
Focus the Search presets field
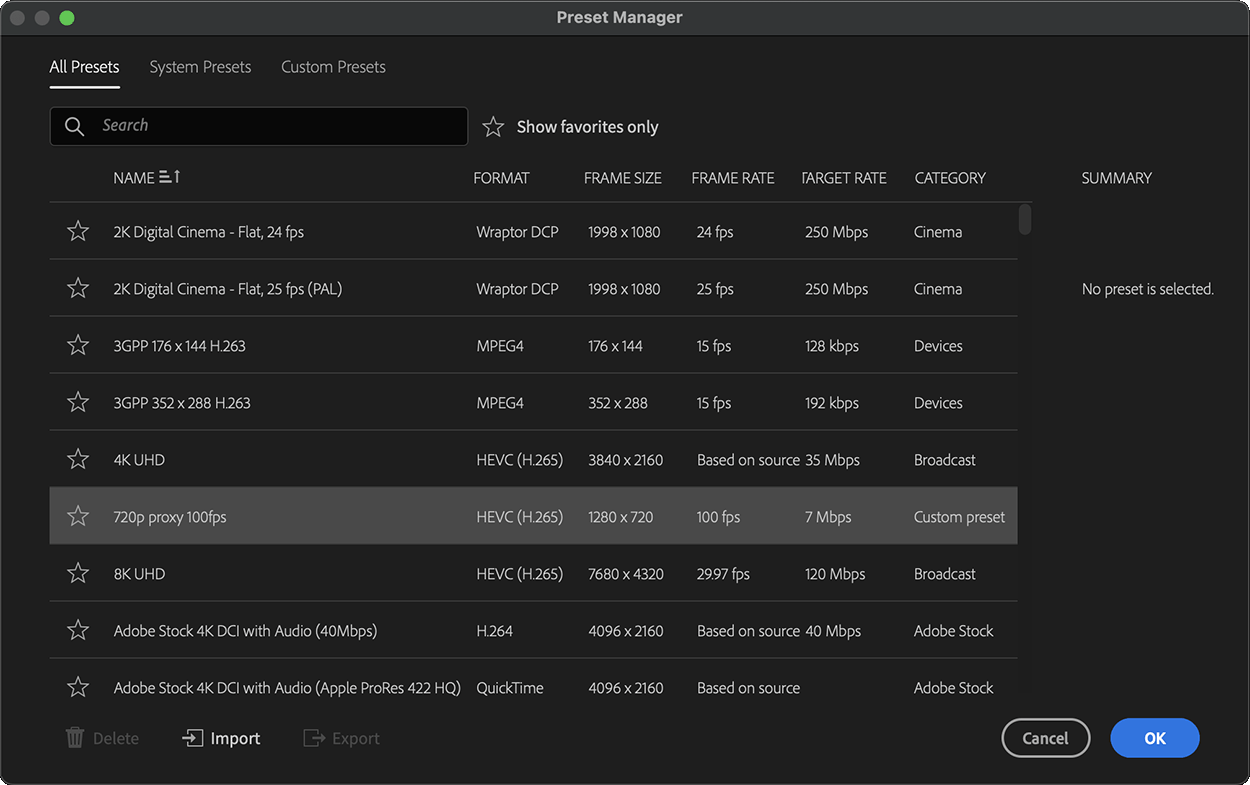pos(259,126)
